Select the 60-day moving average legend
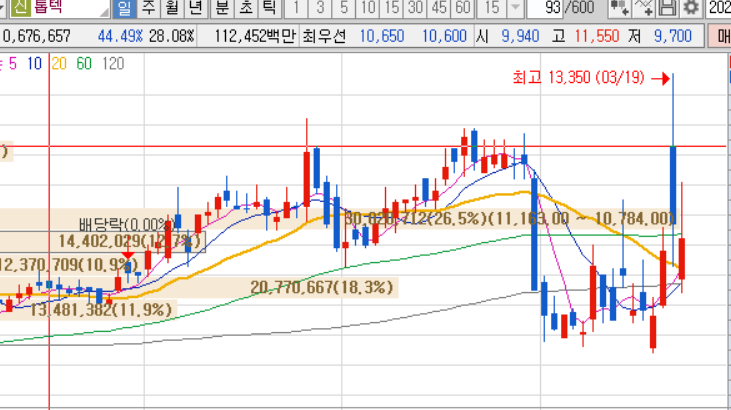This screenshot has width=731, height=410. coord(84,63)
